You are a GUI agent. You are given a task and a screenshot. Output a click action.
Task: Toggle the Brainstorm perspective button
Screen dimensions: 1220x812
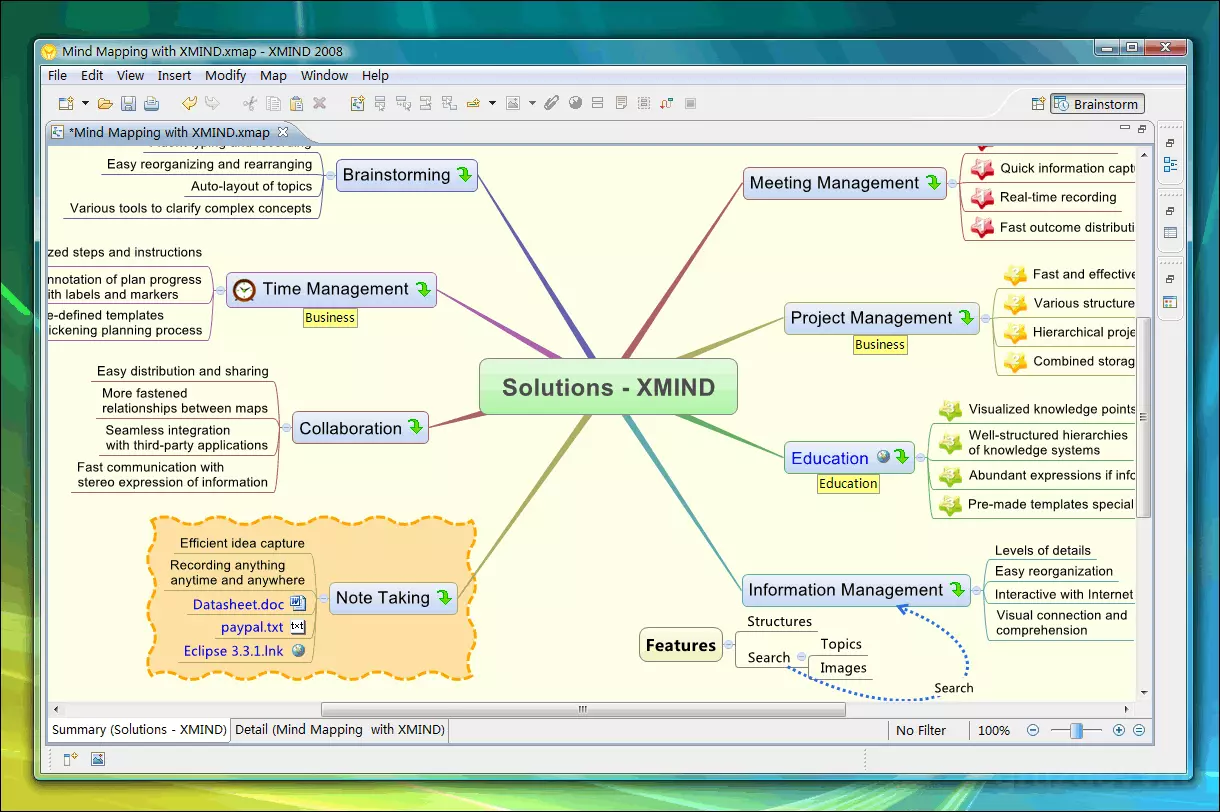click(1097, 104)
